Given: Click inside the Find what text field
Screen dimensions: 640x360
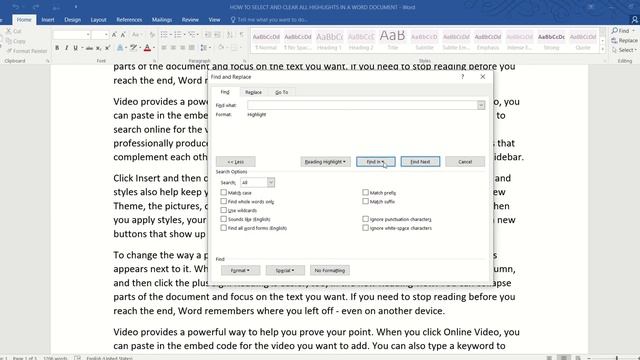Looking at the screenshot, I should [362, 105].
